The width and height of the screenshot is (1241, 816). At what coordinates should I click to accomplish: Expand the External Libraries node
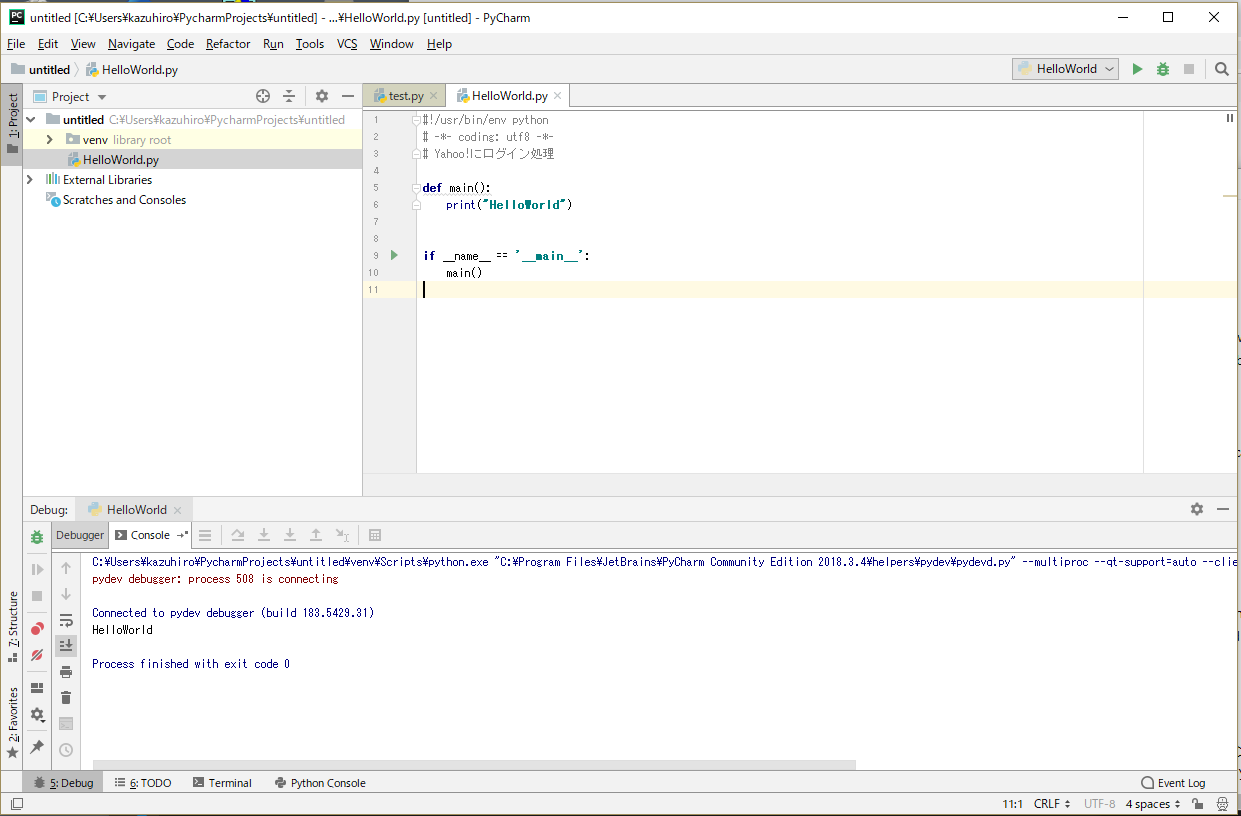point(30,180)
